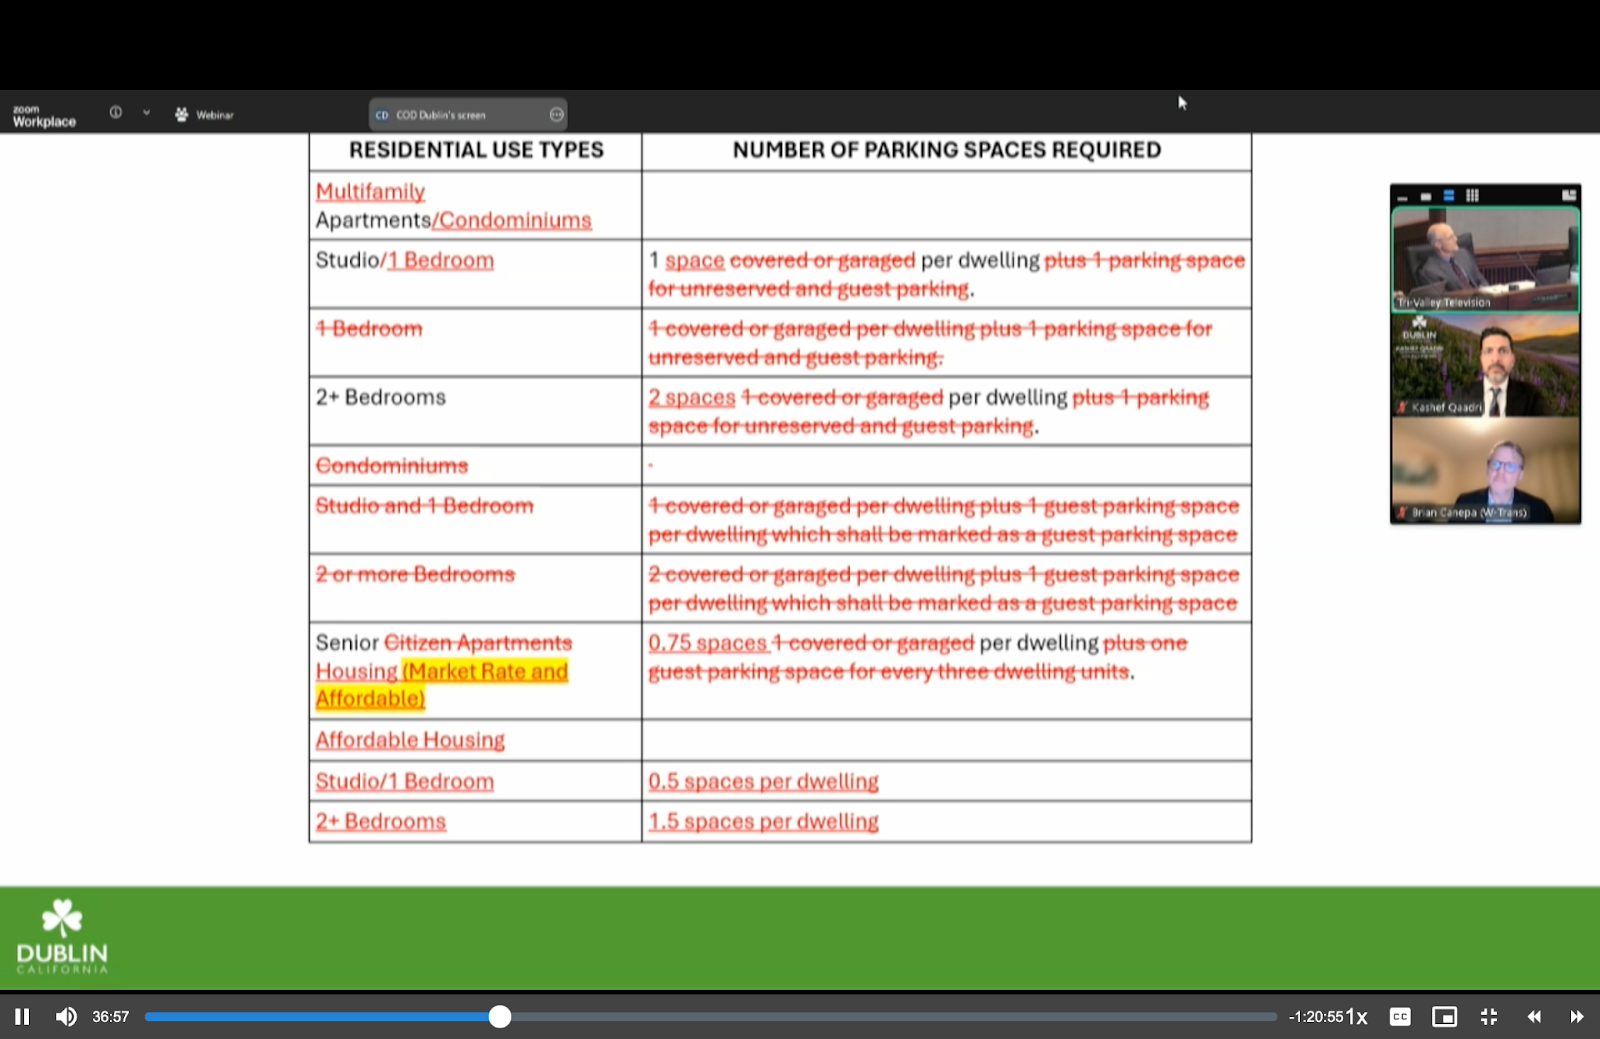Open the Webinar label in Zoom toolbar

(205, 115)
